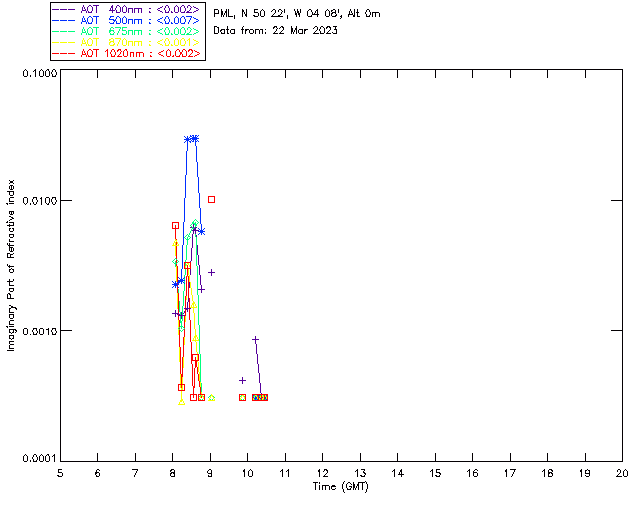Click the legend entry 'AOT 400nm : <0.002>'
The height and width of the screenshot is (512, 640).
coord(127,9)
